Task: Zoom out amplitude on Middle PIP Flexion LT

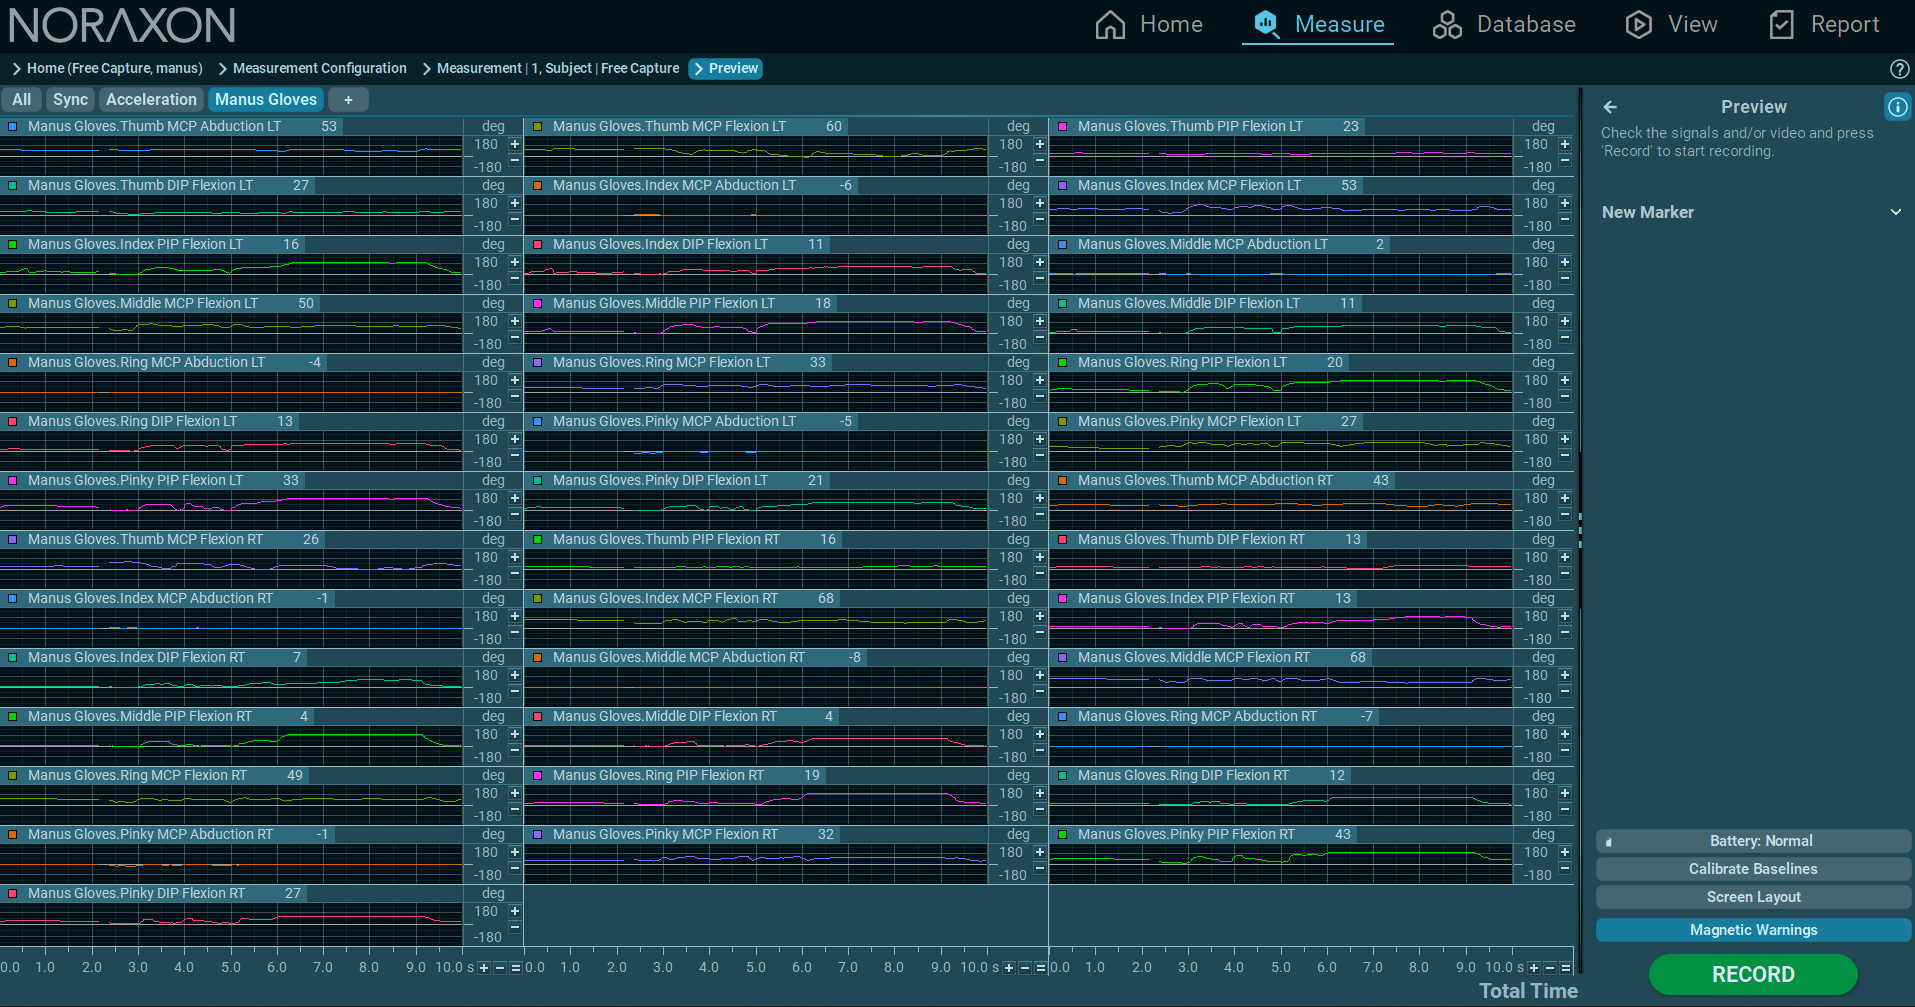Action: point(1040,337)
